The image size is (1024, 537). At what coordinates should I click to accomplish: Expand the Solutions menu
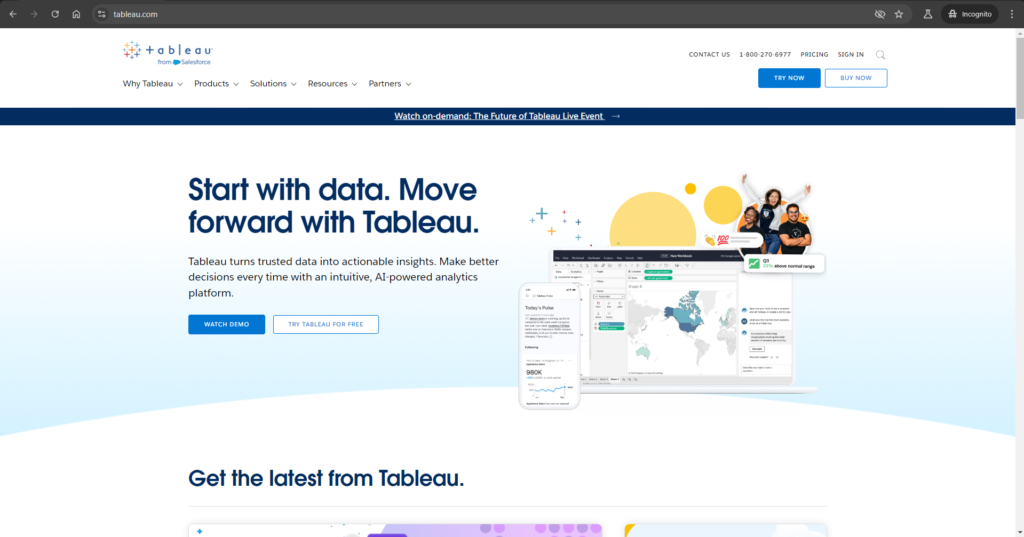(x=273, y=84)
